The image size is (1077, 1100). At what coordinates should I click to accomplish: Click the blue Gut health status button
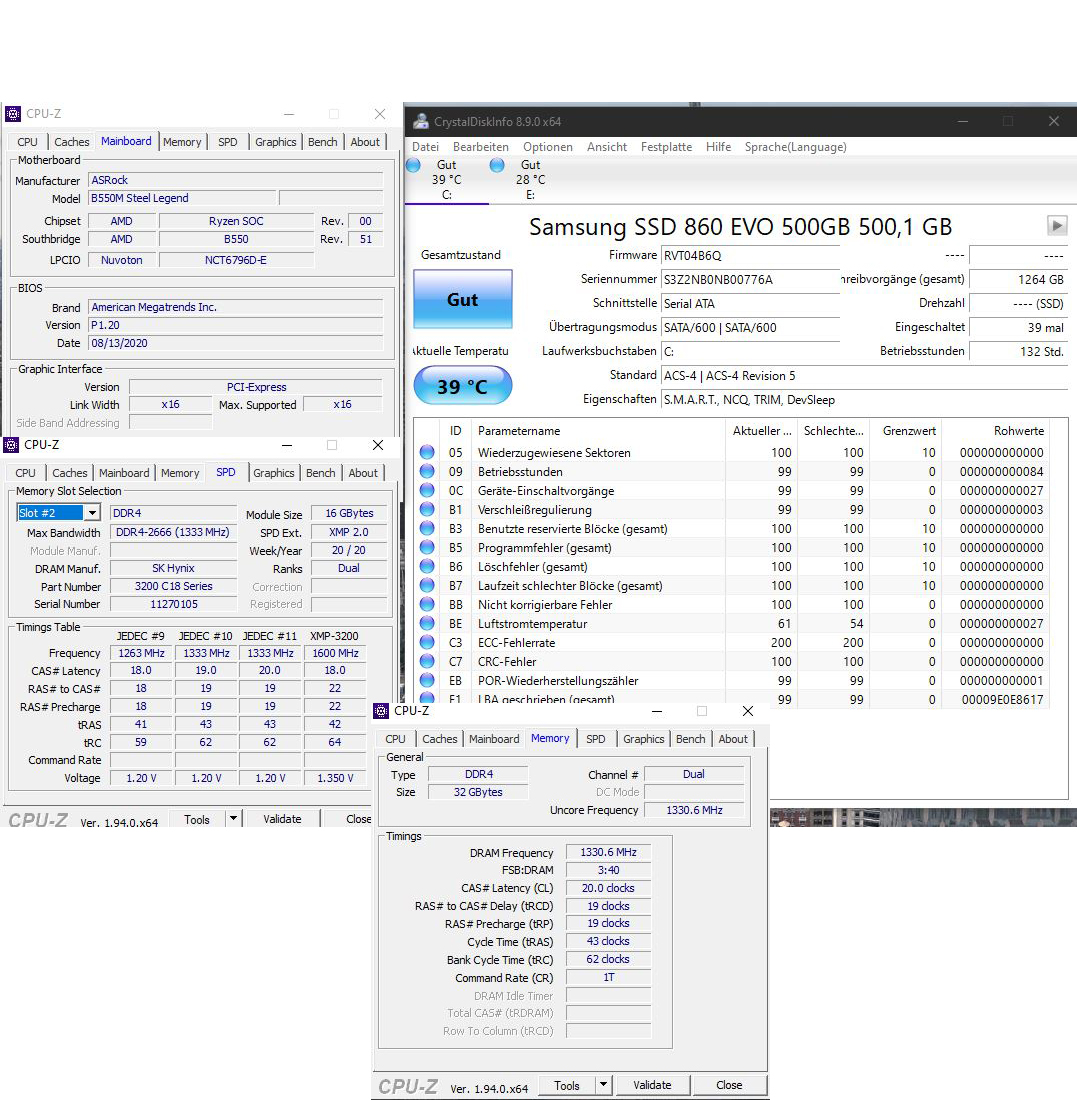point(462,300)
